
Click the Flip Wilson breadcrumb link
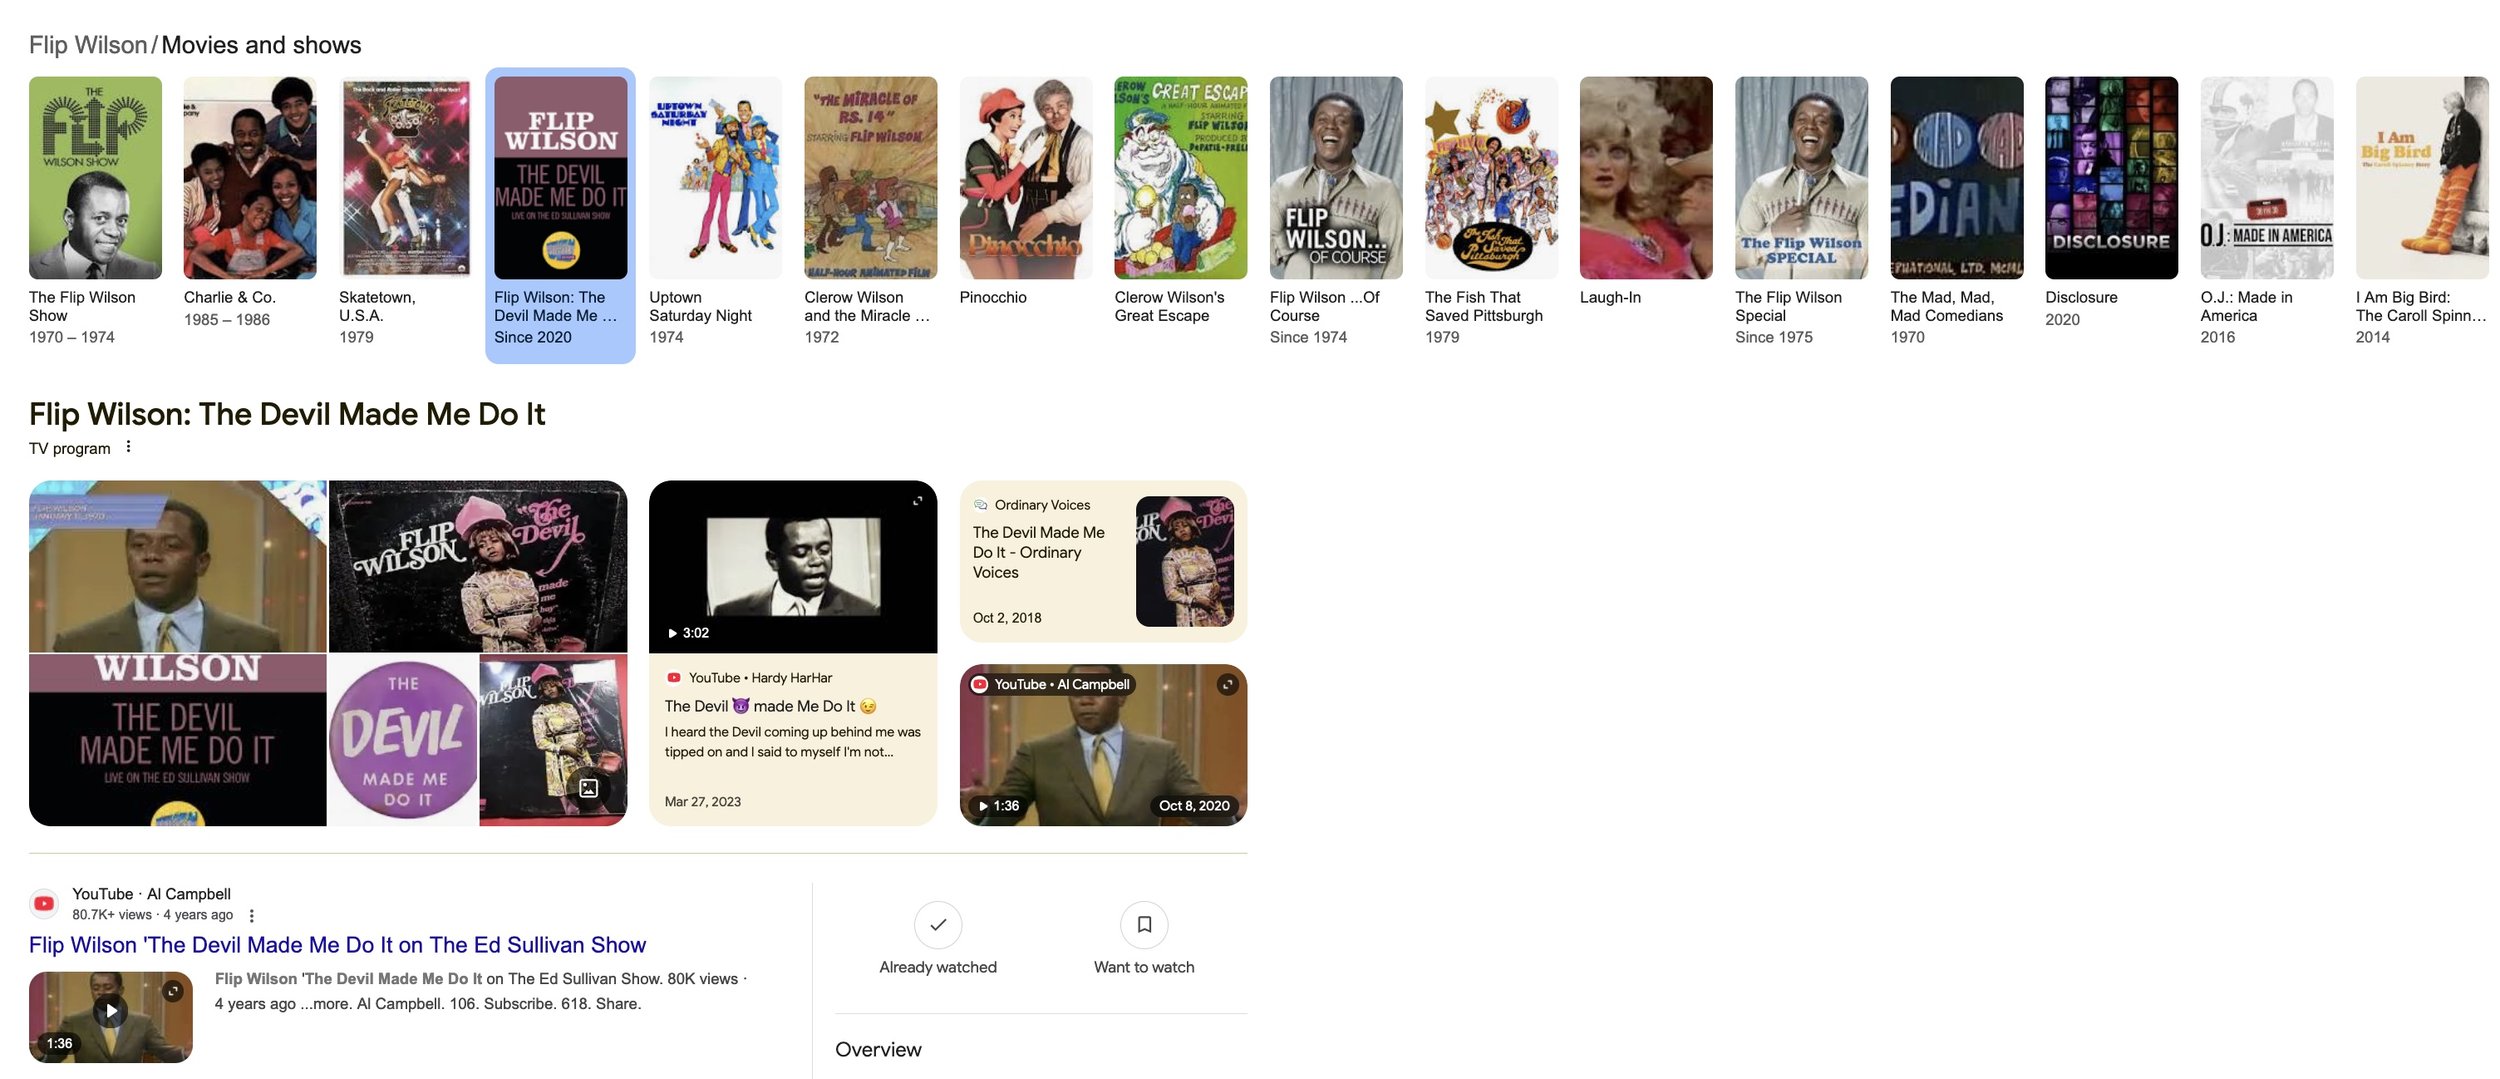coord(88,45)
